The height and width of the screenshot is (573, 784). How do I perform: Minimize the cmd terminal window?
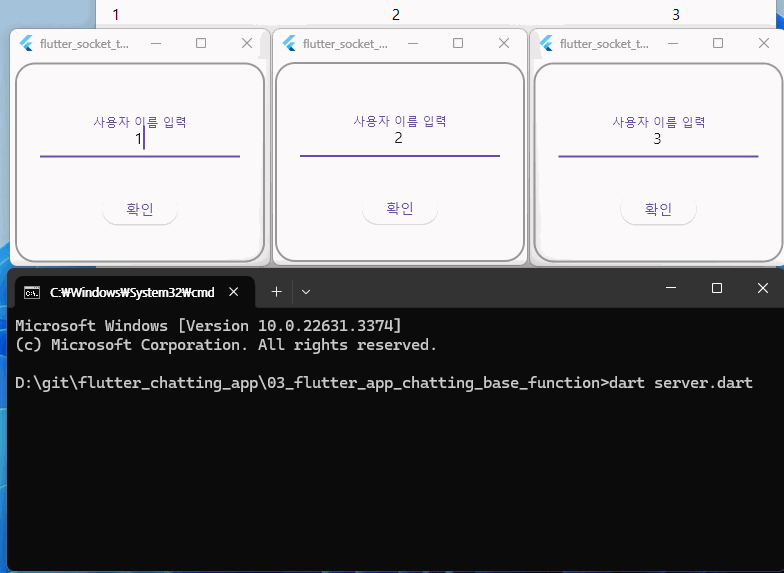(671, 288)
